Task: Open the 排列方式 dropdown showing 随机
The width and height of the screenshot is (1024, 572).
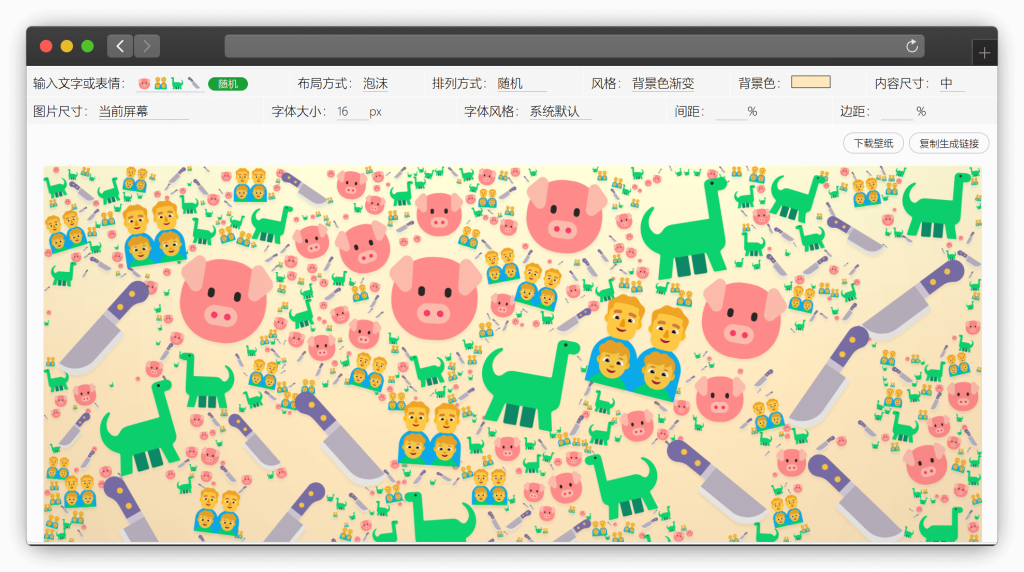Action: point(522,84)
